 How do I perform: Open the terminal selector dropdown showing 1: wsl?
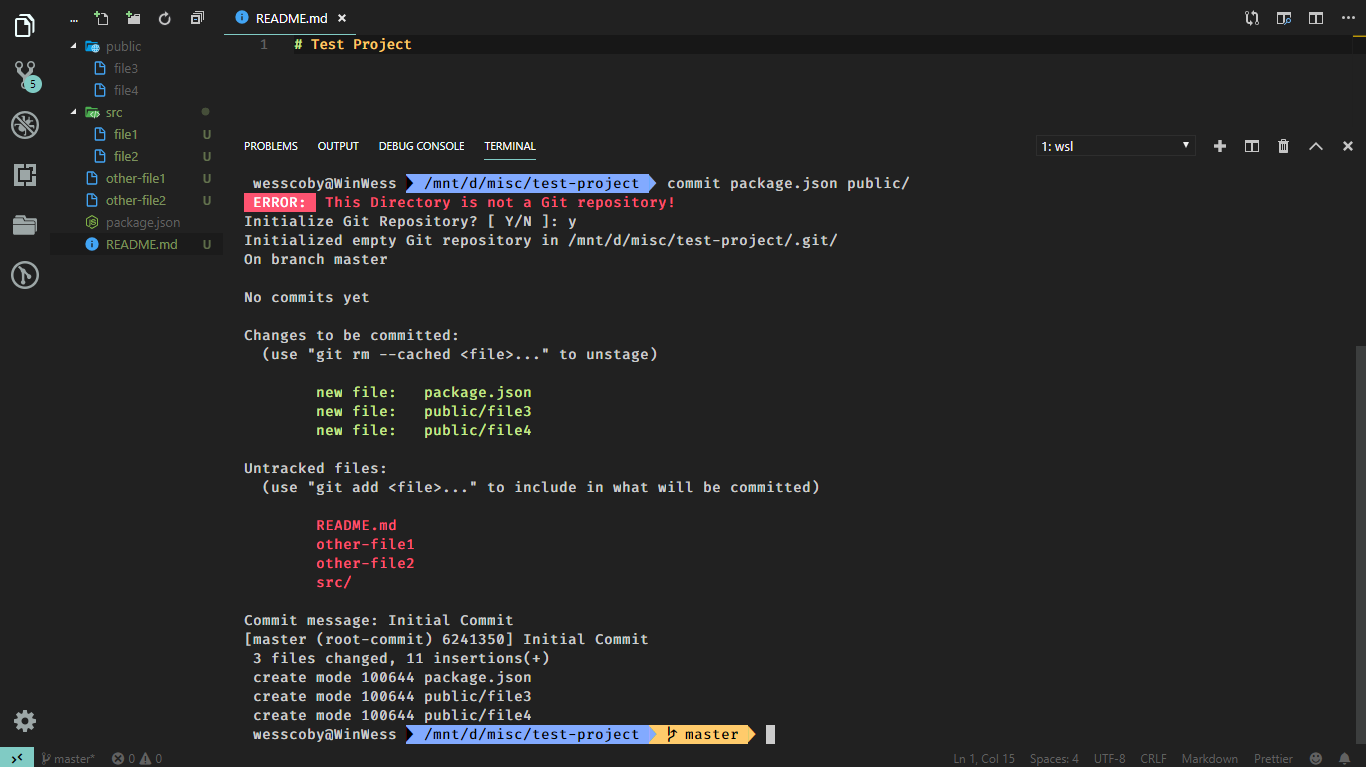(x=1116, y=146)
